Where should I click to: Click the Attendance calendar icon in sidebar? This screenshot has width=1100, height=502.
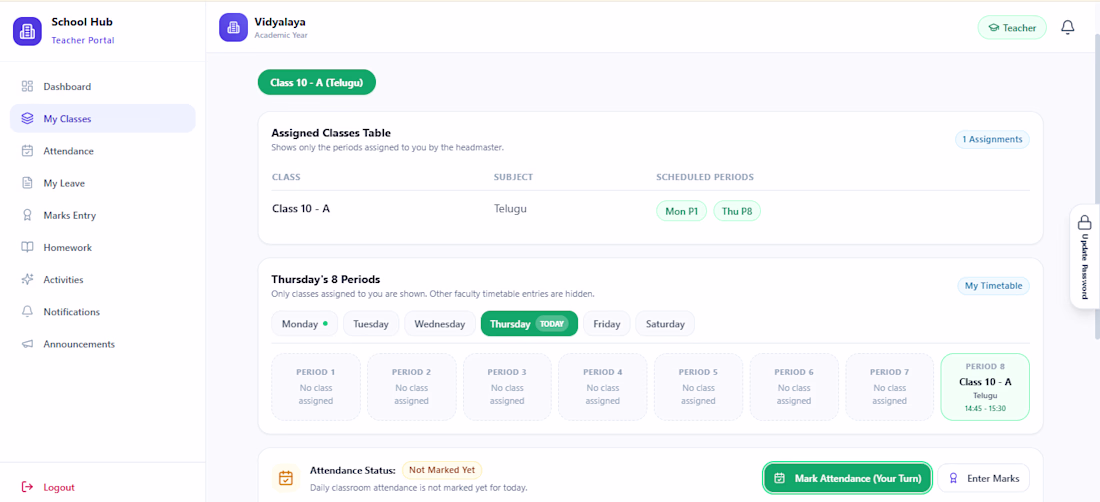[x=27, y=151]
